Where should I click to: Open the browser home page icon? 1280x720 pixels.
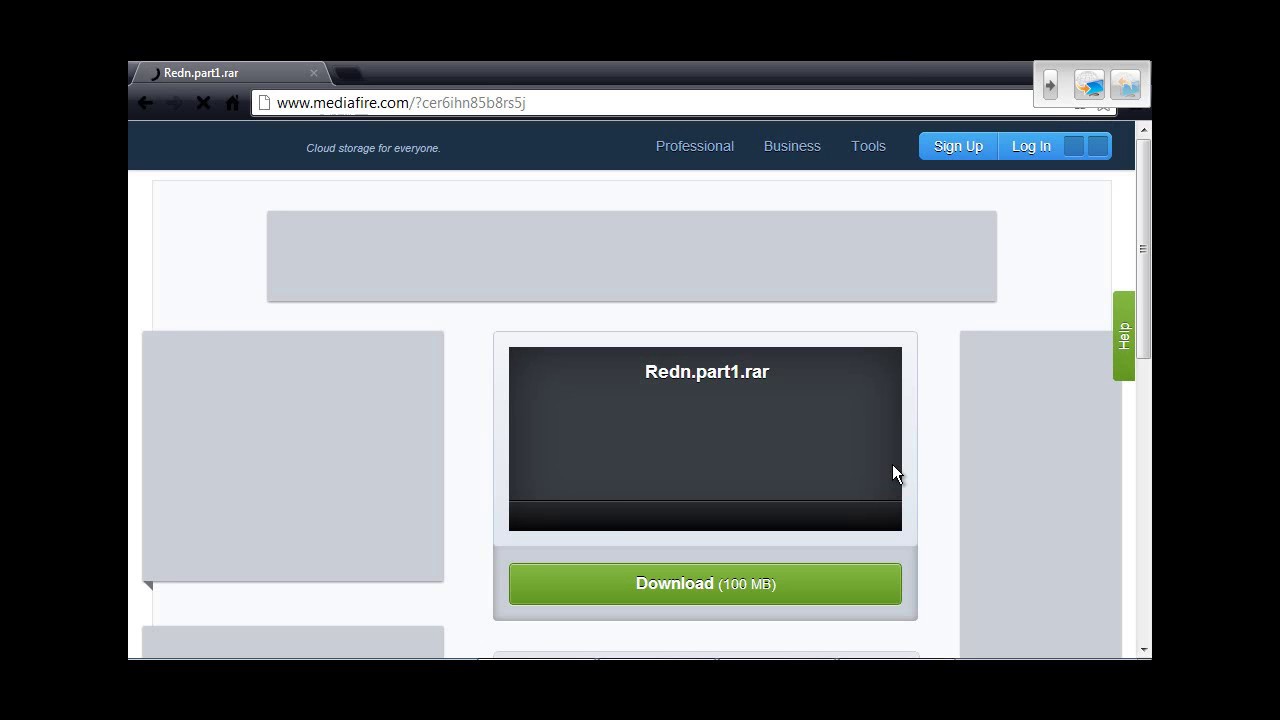[x=232, y=103]
